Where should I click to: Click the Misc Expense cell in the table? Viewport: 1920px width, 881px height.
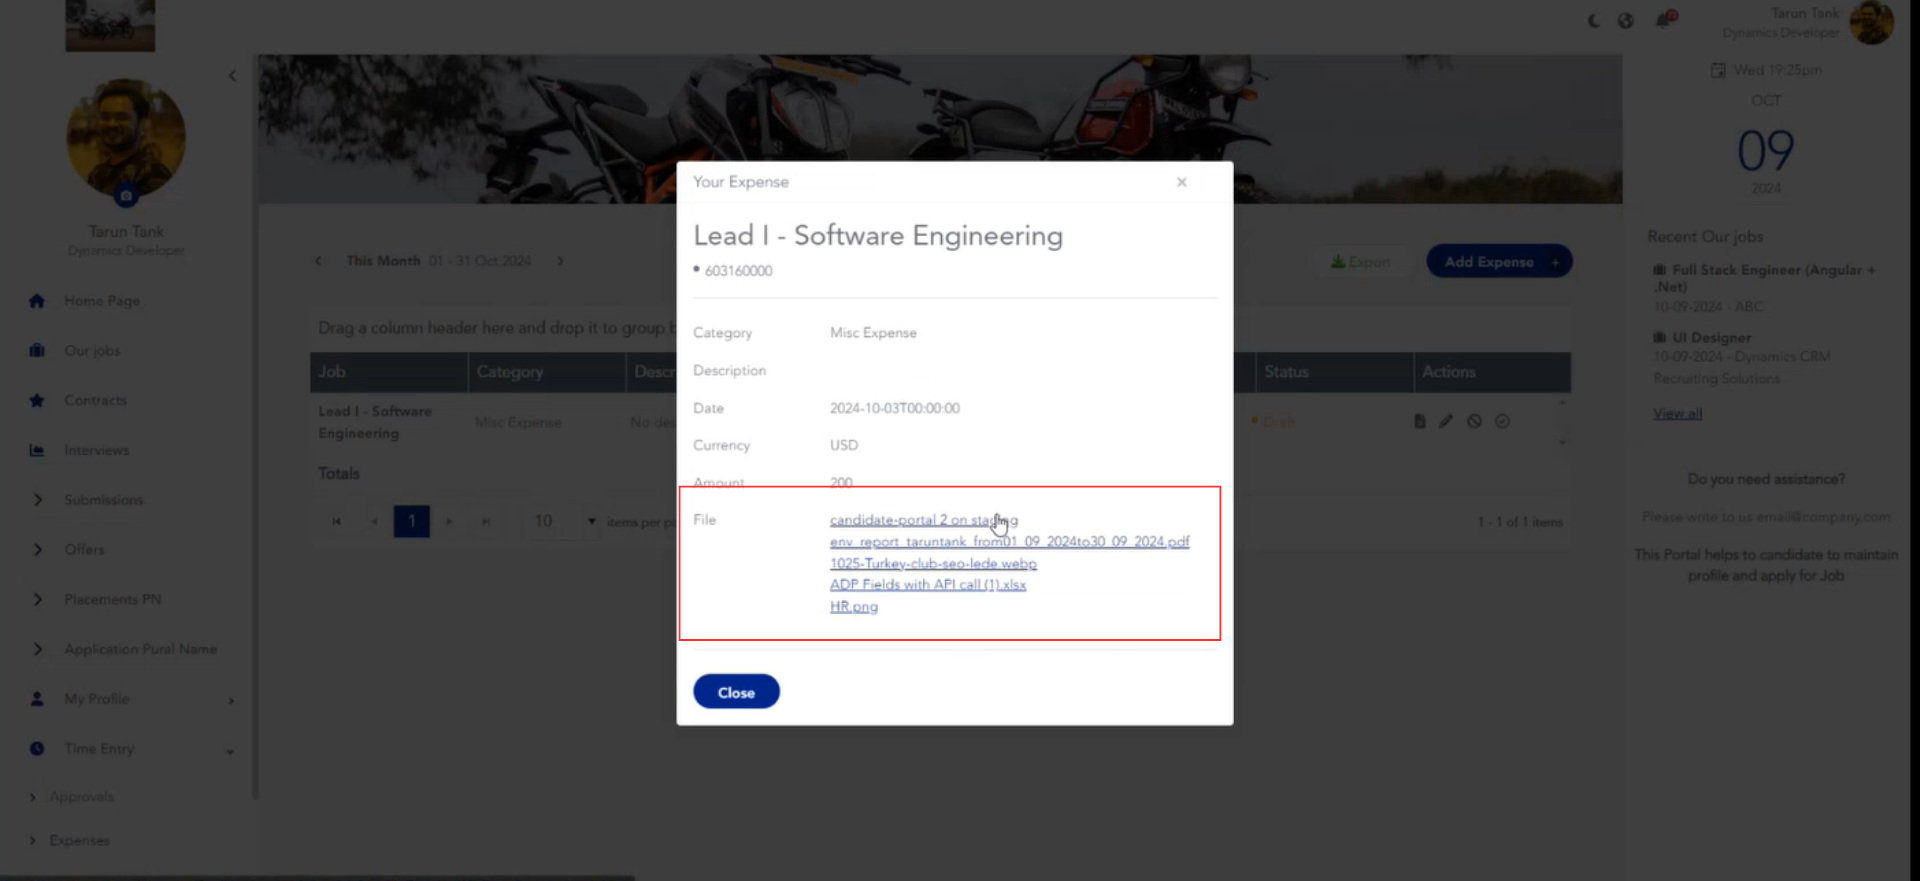click(518, 423)
